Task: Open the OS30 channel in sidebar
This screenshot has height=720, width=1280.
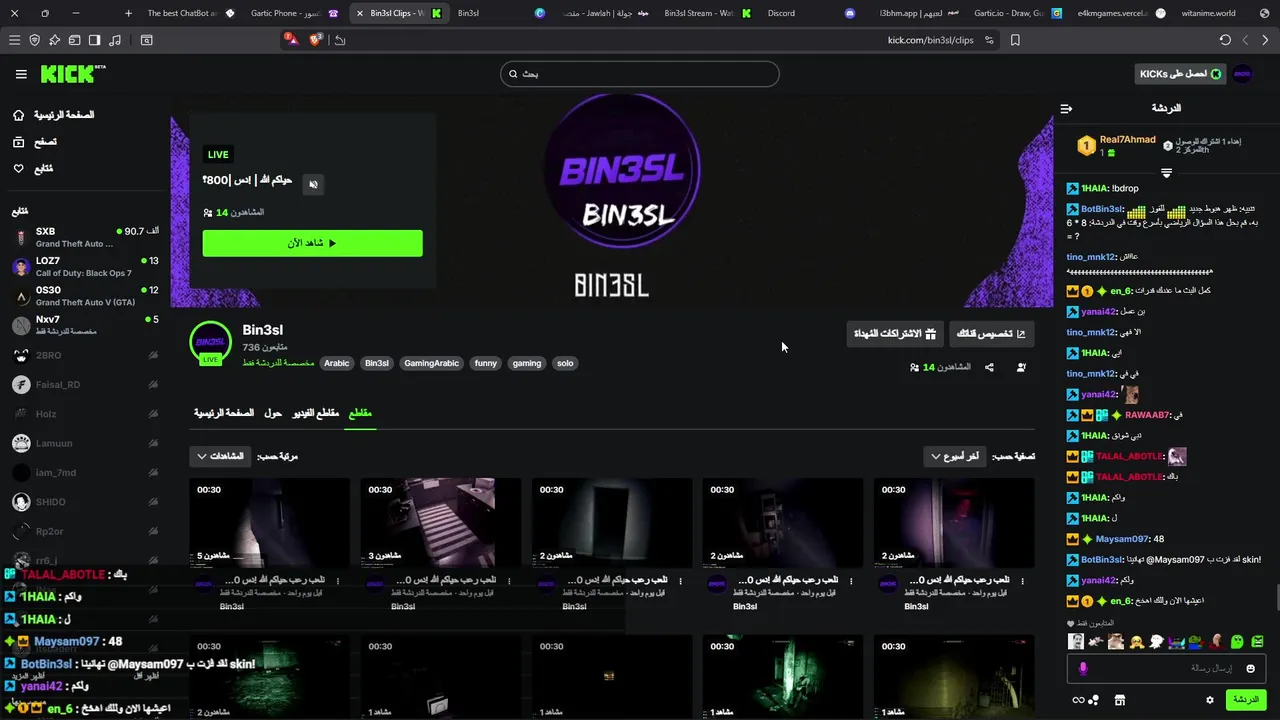Action: pyautogui.click(x=85, y=296)
